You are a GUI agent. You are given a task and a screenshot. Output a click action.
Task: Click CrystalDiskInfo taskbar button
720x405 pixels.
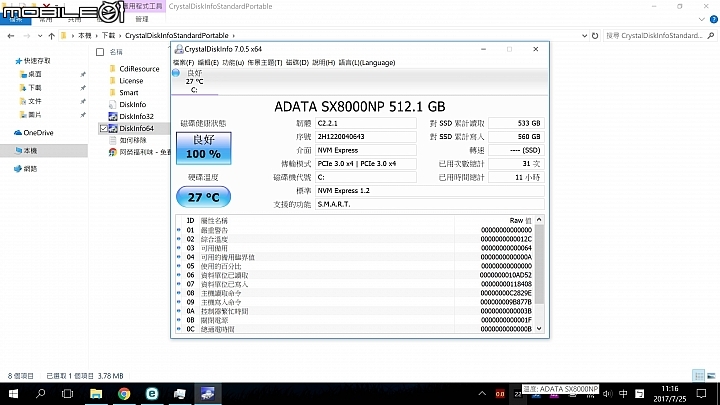tap(208, 394)
